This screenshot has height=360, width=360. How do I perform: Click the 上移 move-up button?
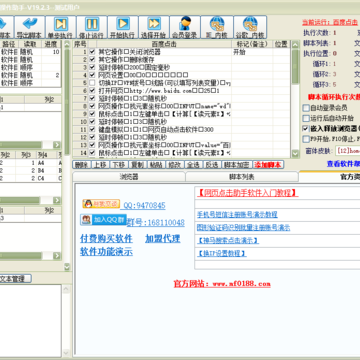100,165
